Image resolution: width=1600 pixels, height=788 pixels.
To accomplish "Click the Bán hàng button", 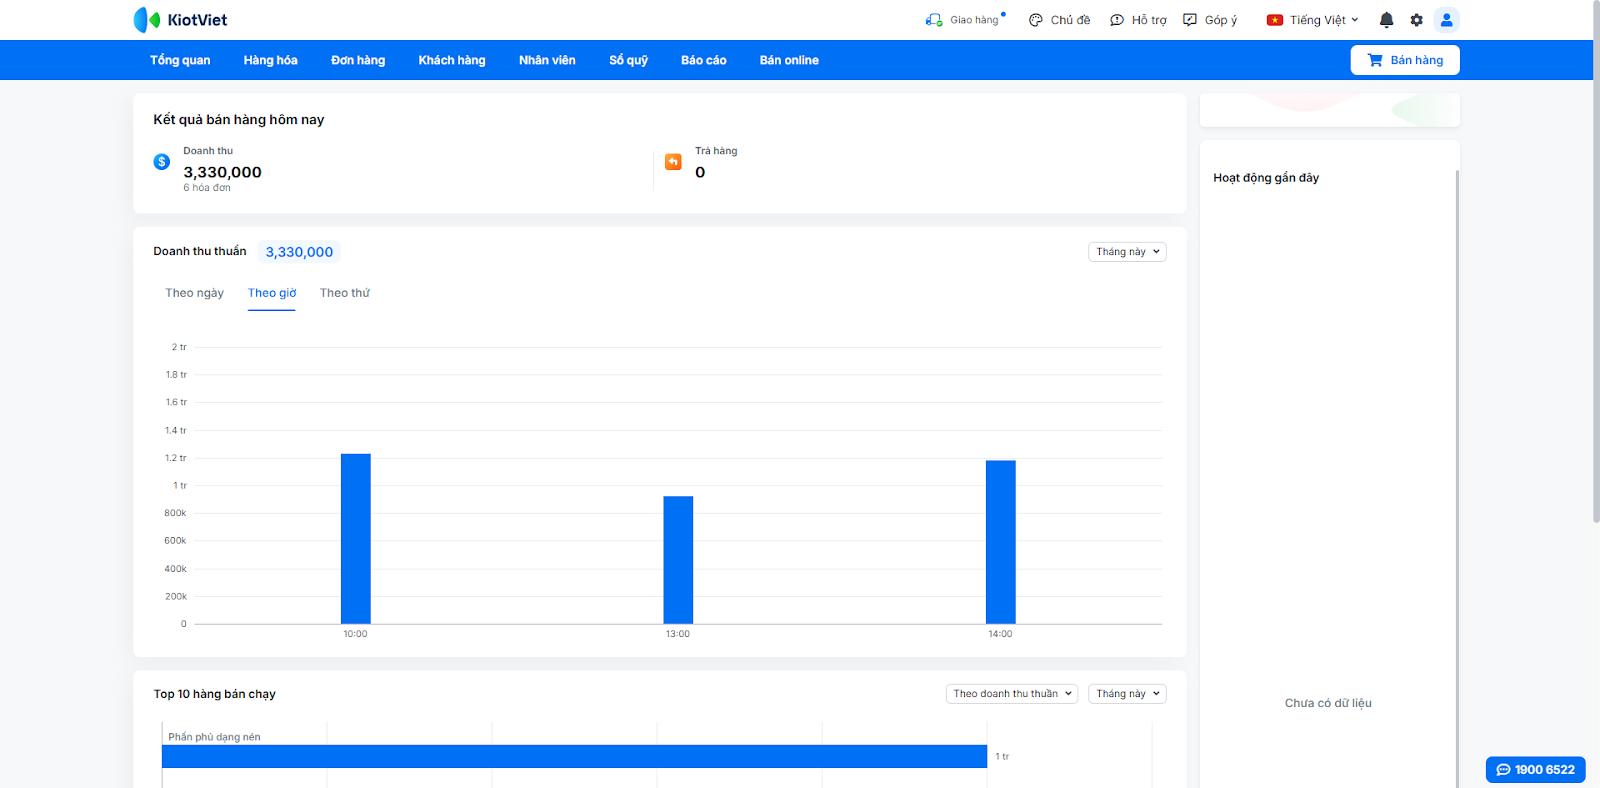I will coord(1405,60).
